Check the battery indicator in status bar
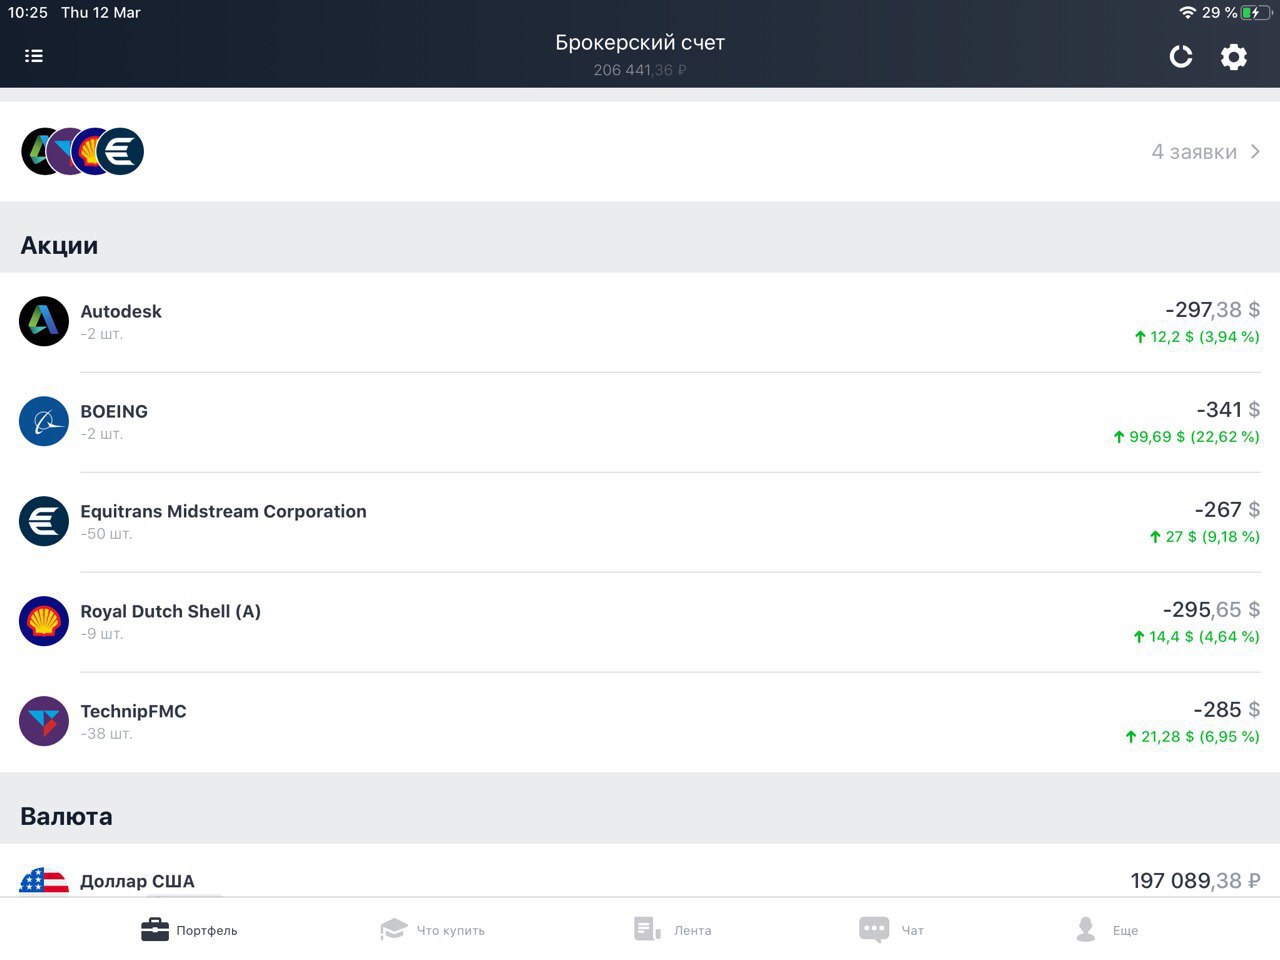 tap(1257, 13)
